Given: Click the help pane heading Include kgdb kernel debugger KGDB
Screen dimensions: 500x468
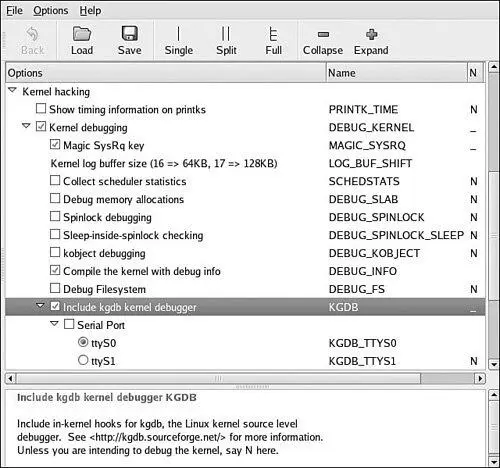Looking at the screenshot, I should pos(107,397).
